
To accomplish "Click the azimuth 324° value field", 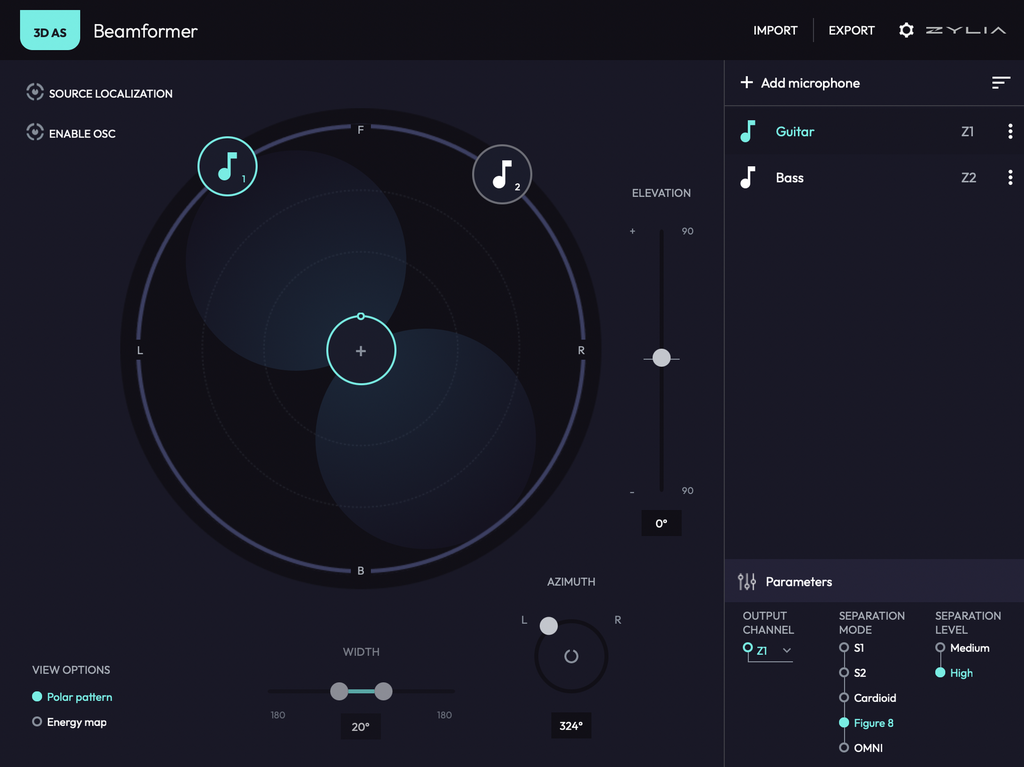I will coord(571,726).
